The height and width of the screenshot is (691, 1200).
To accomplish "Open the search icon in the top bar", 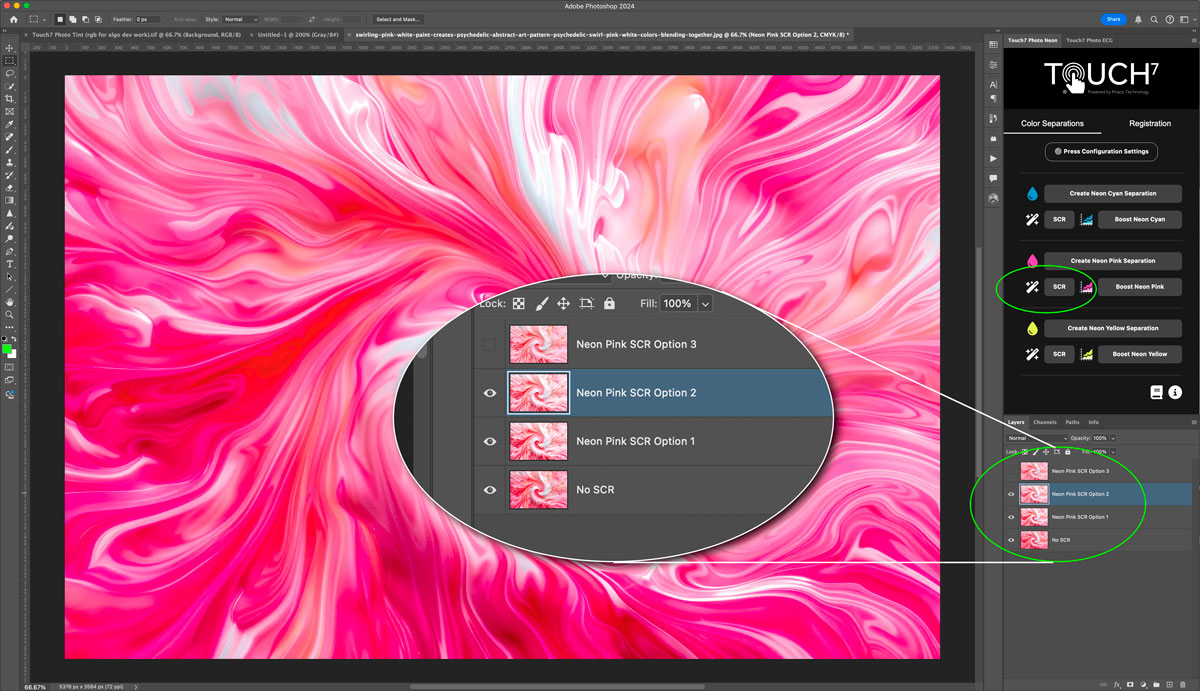I will (1154, 19).
